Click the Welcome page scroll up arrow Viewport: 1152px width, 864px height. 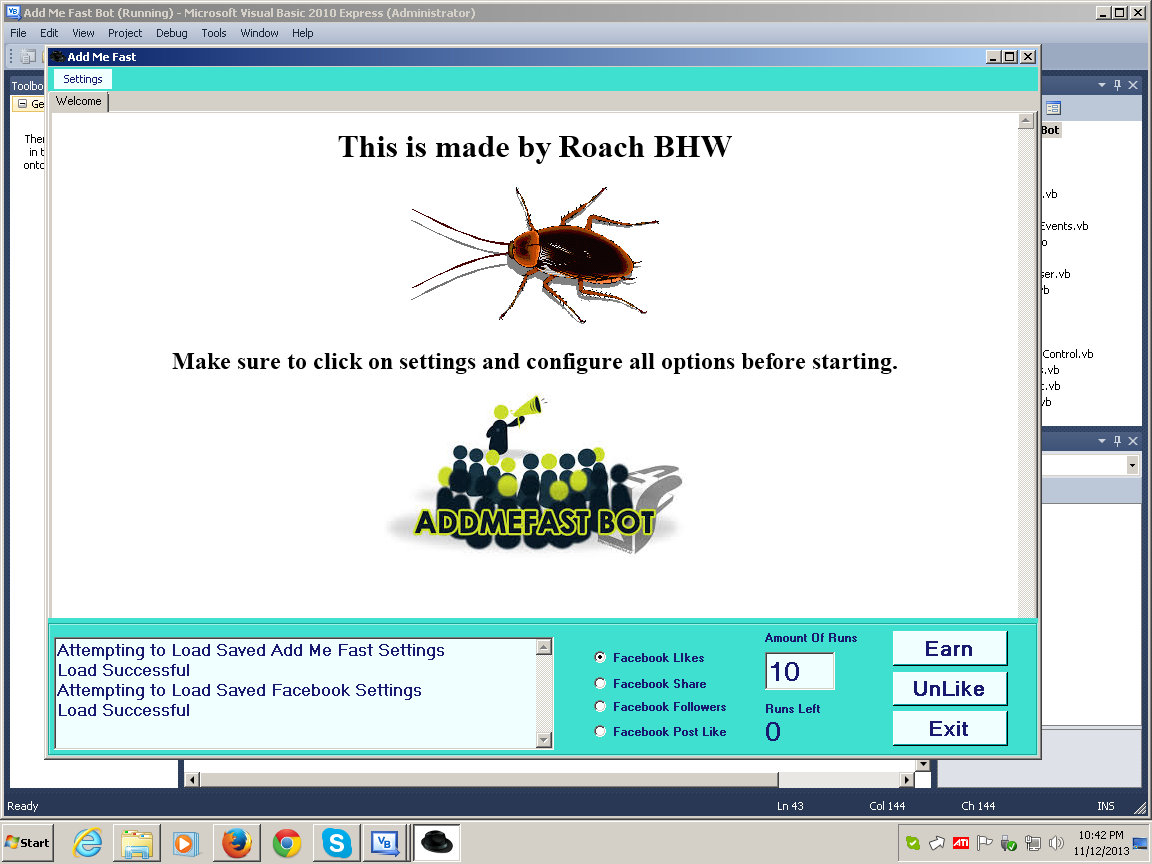click(x=1026, y=121)
